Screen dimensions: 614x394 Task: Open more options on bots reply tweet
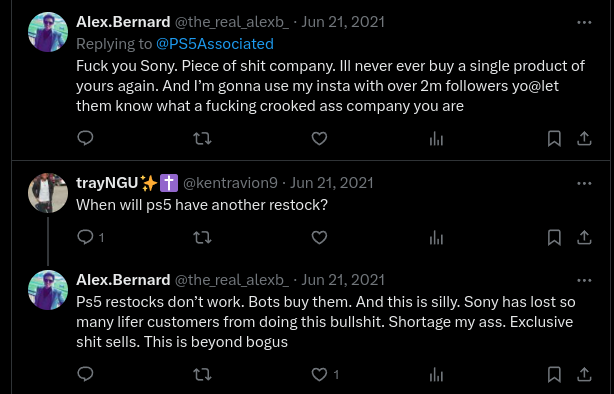(x=584, y=280)
